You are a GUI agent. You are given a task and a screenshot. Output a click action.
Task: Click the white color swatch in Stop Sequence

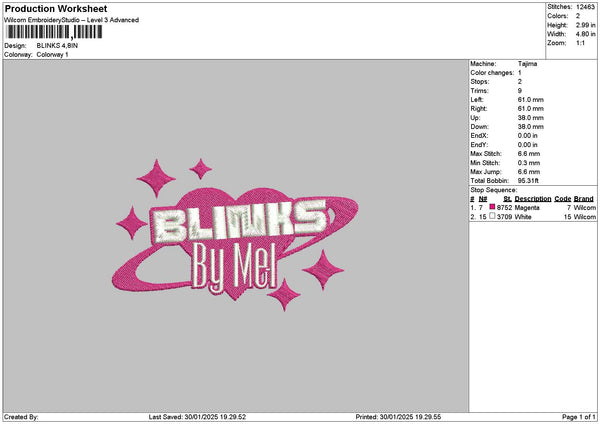492,216
